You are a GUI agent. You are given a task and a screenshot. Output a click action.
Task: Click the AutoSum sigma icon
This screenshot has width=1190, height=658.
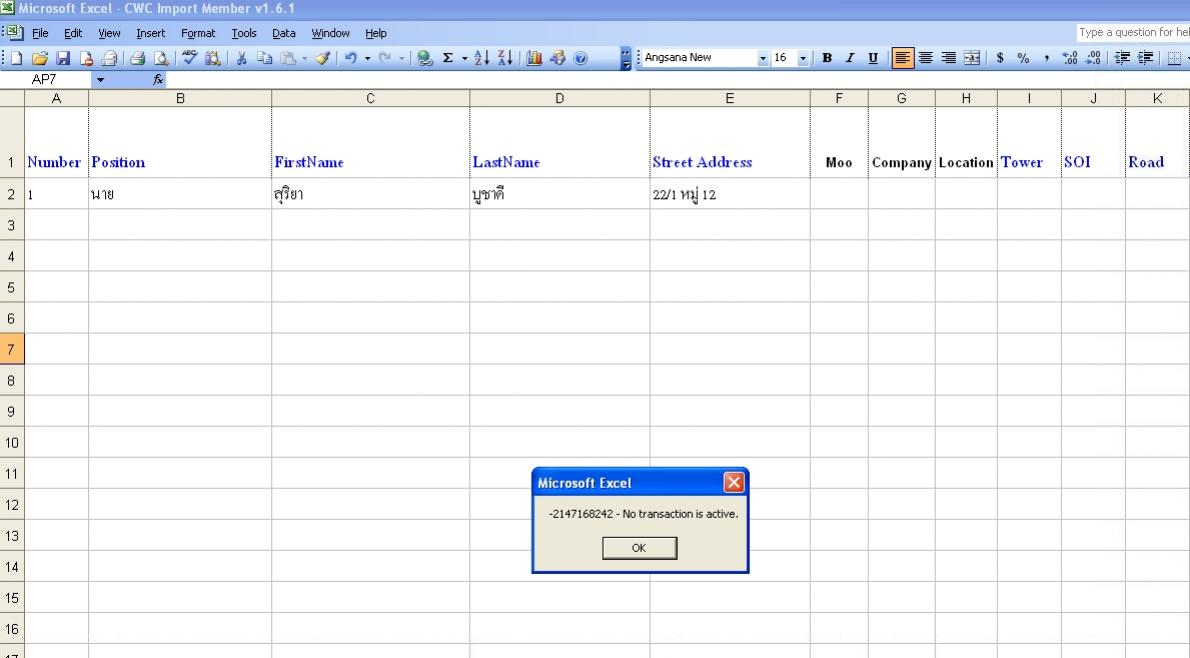pyautogui.click(x=448, y=58)
